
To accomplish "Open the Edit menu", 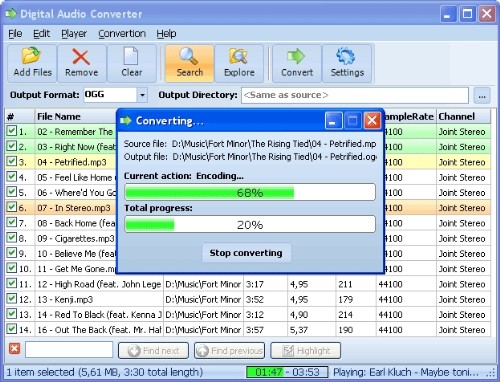I will pyautogui.click(x=41, y=34).
